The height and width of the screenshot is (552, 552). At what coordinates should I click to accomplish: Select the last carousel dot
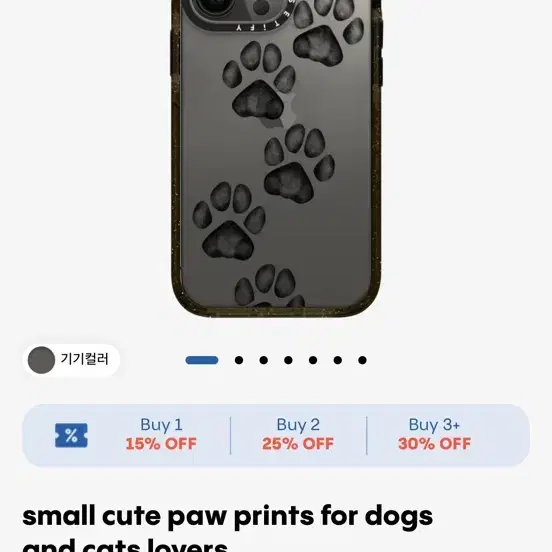[x=362, y=360]
